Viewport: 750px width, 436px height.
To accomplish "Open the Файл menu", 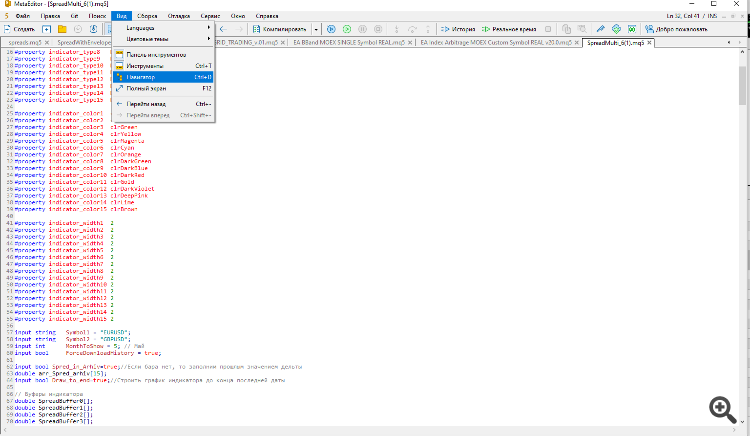I will click(22, 16).
